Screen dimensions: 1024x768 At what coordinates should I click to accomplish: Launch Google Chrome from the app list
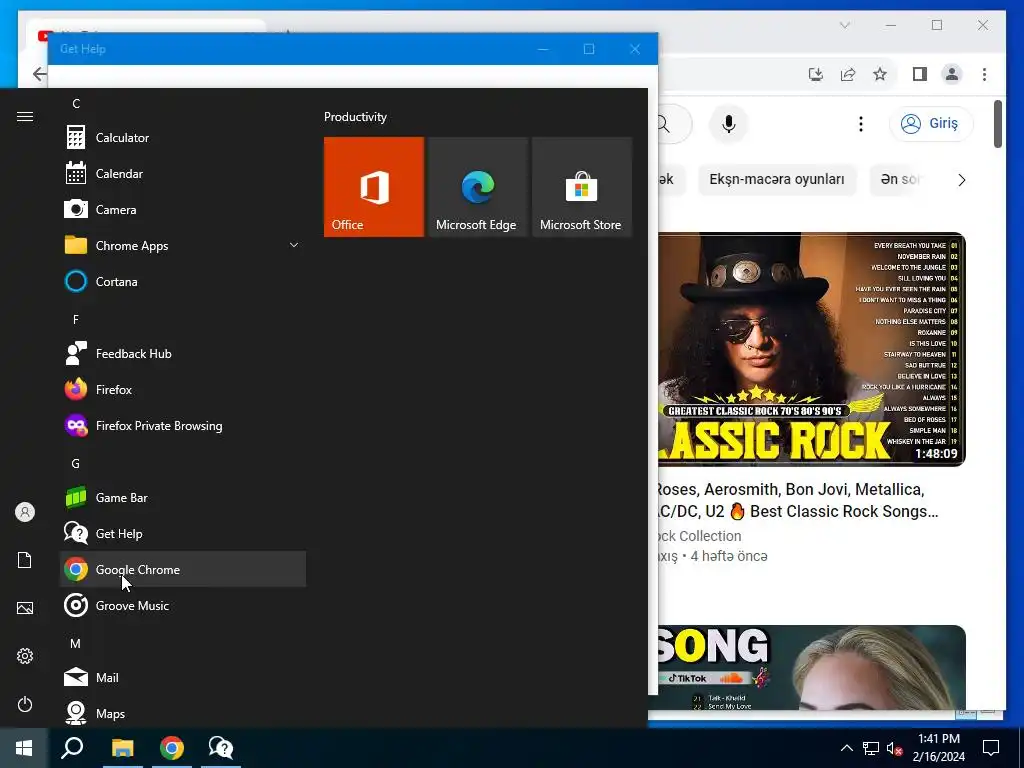[x=183, y=569]
